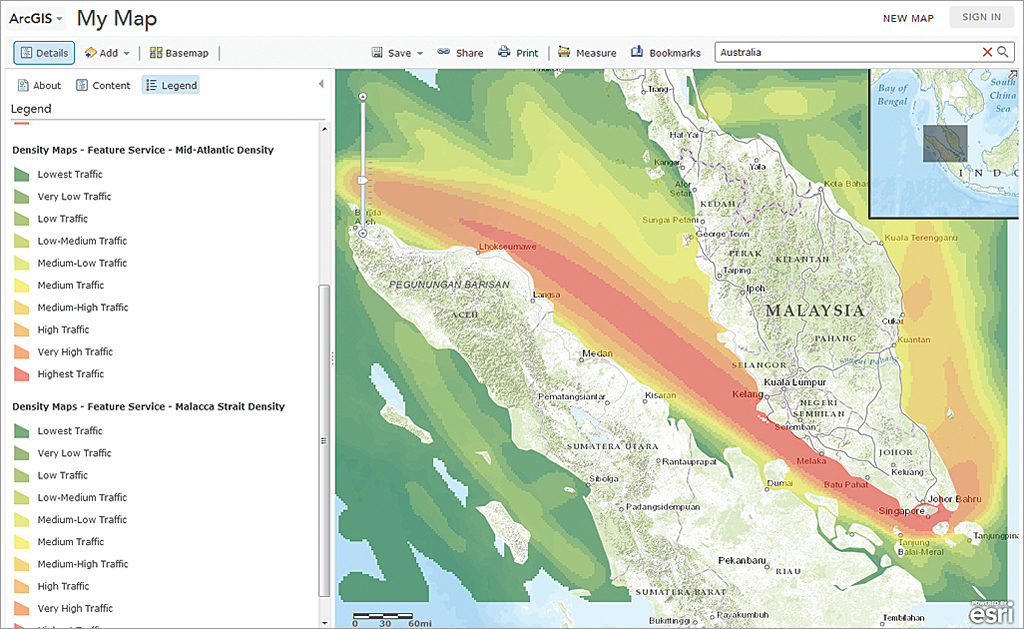Viewport: 1024px width, 629px height.
Task: Click Malacca Strait Very High Traffic swatch
Action: (x=22, y=609)
